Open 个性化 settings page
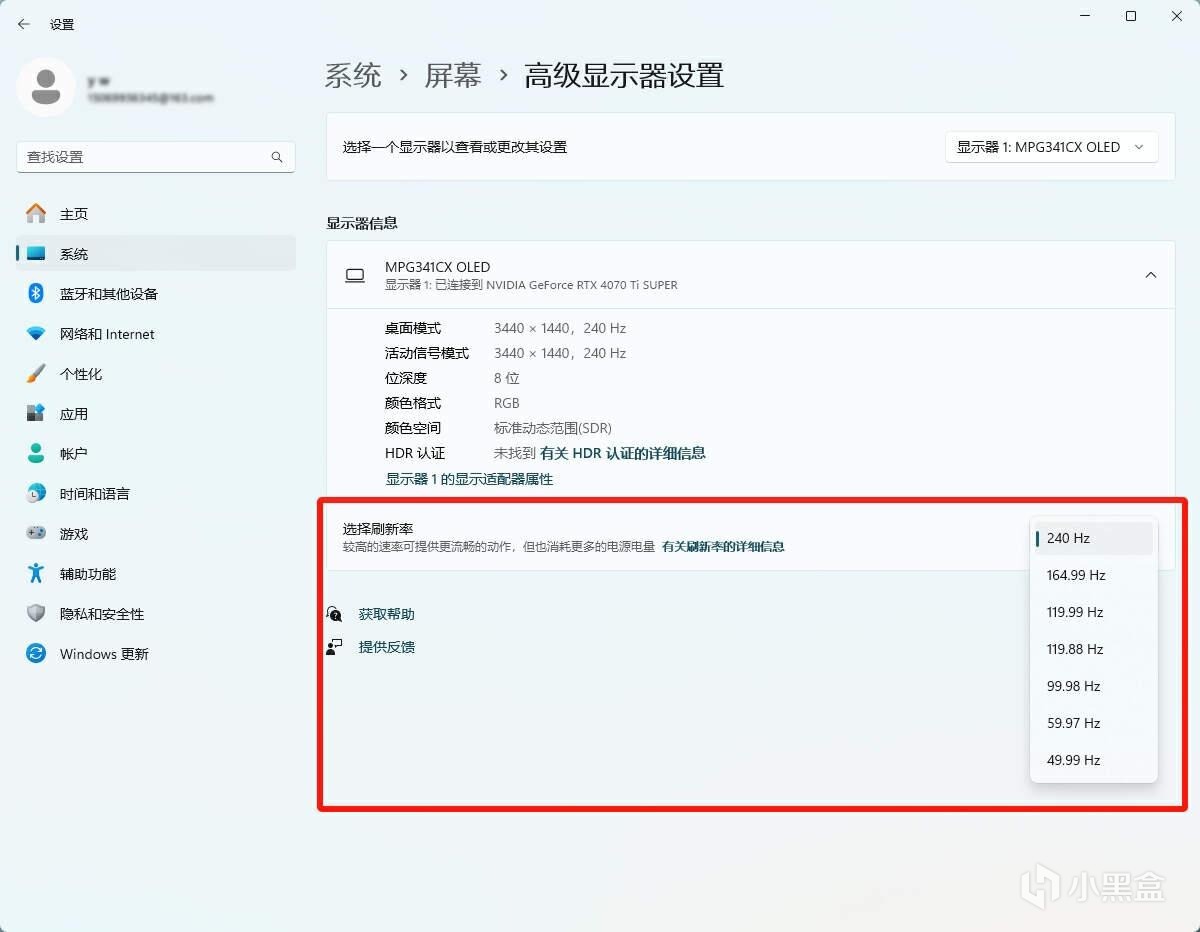Viewport: 1200px width, 932px height. tap(156, 373)
